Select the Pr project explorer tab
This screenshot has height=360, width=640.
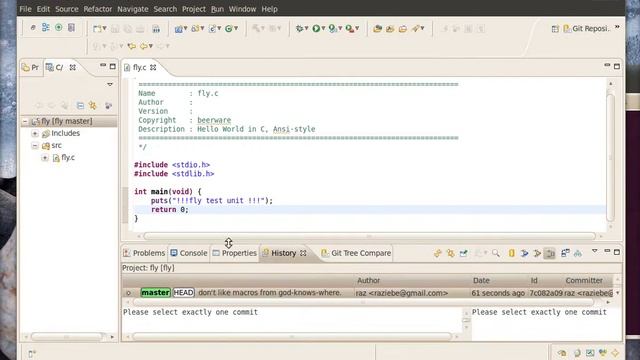pos(31,67)
